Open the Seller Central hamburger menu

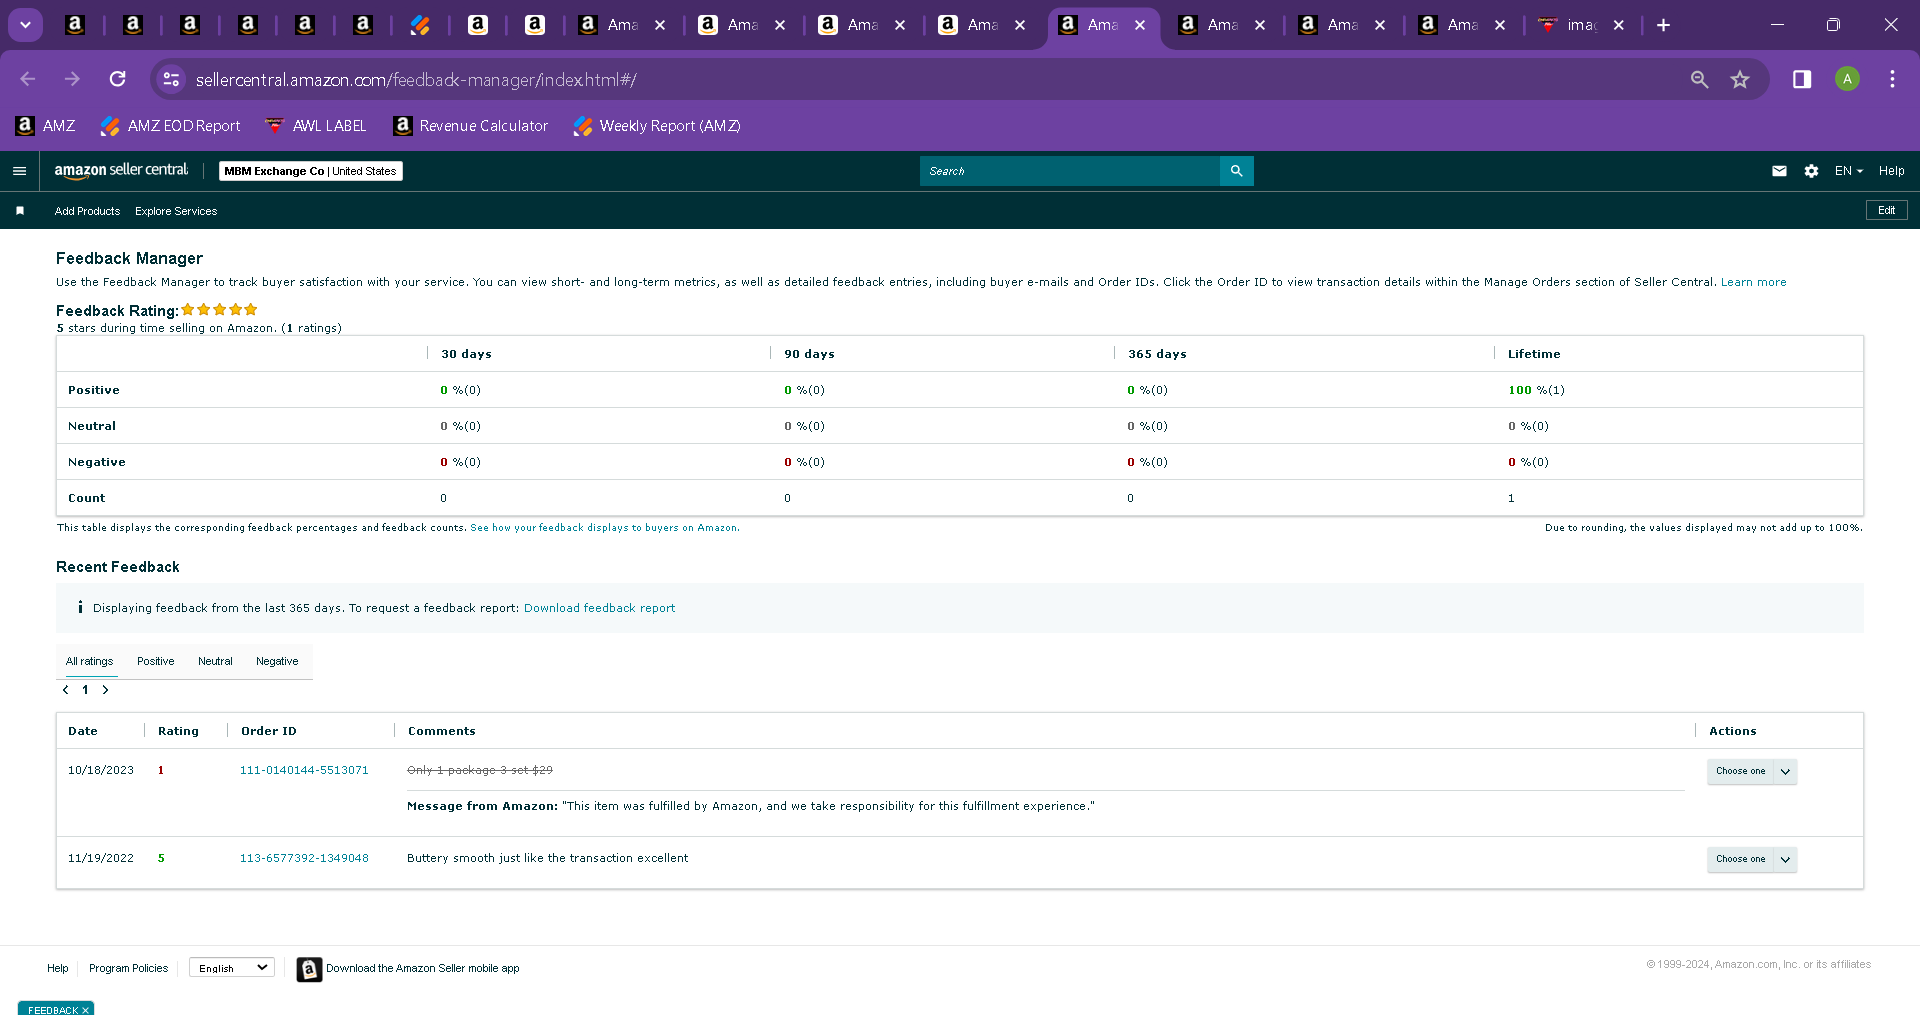coord(19,171)
